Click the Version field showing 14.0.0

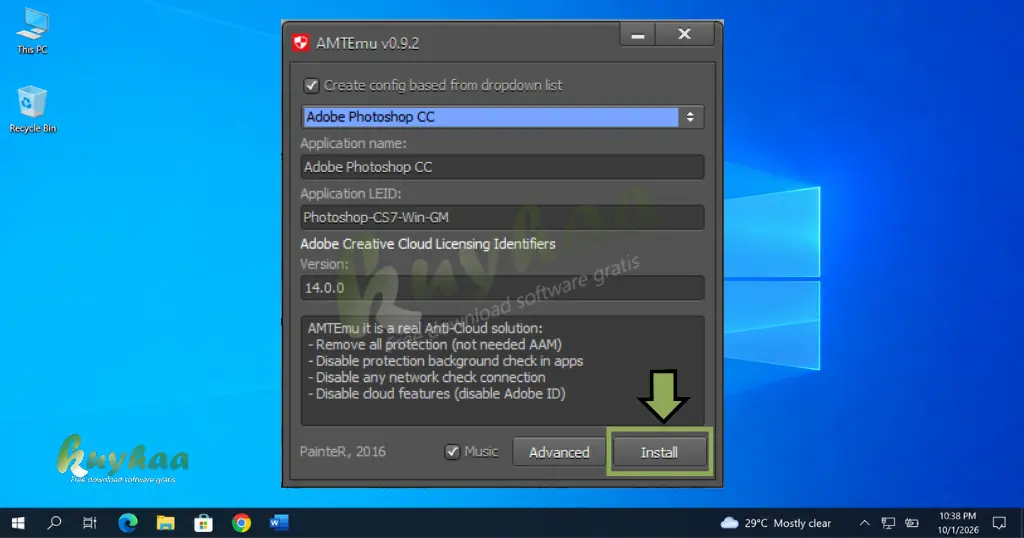(502, 288)
